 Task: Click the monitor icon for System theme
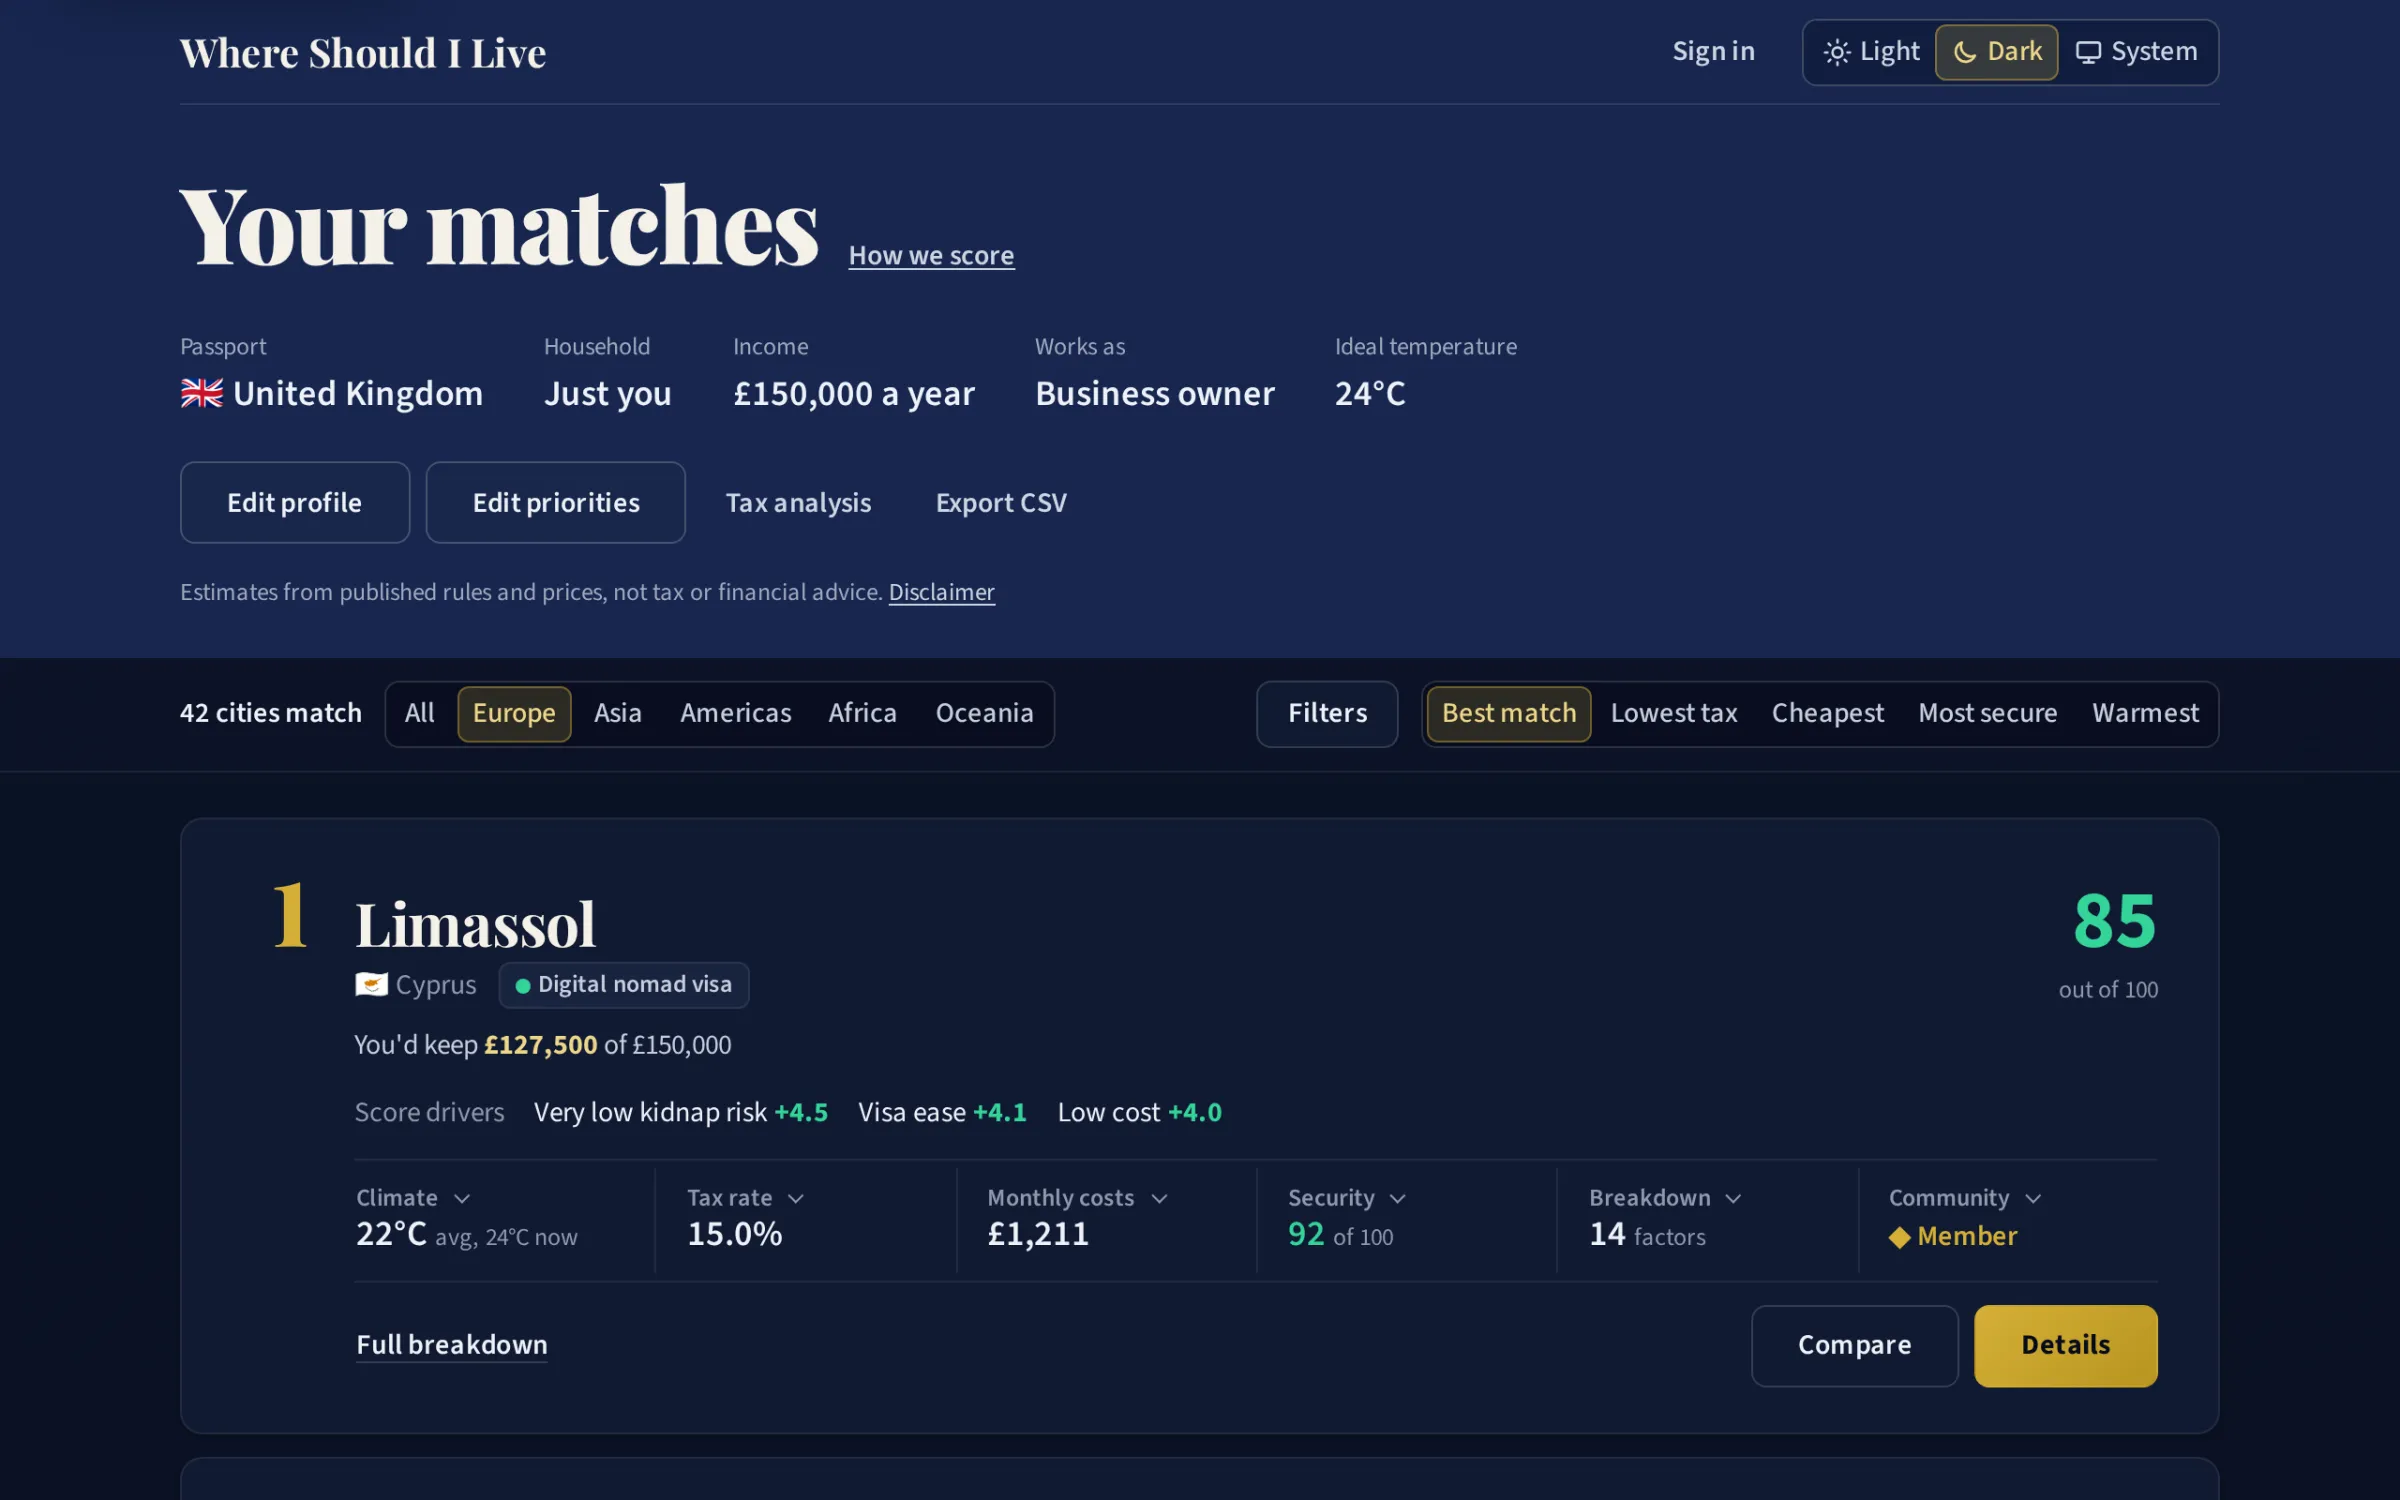pyautogui.click(x=2088, y=52)
